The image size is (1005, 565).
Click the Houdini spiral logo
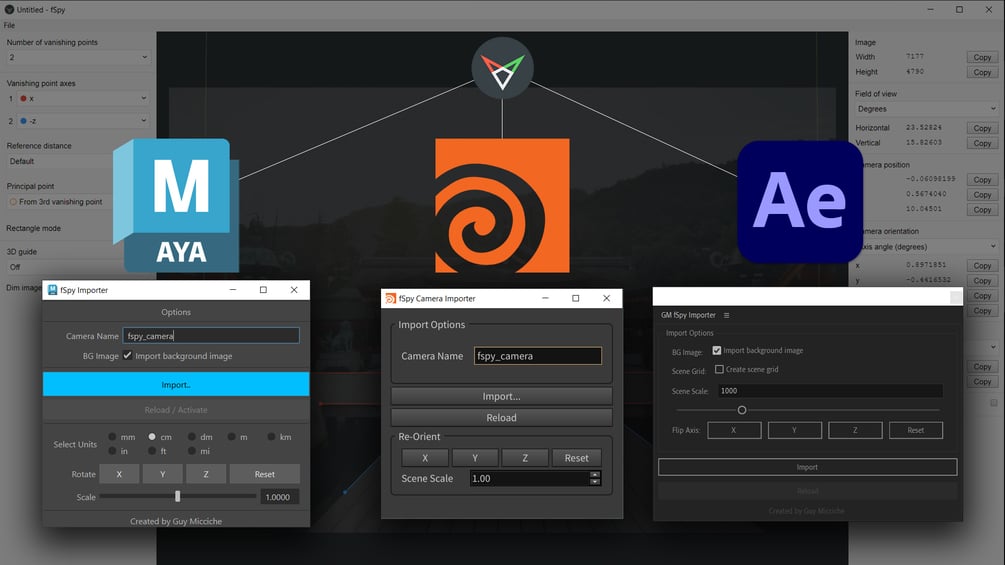[x=502, y=206]
